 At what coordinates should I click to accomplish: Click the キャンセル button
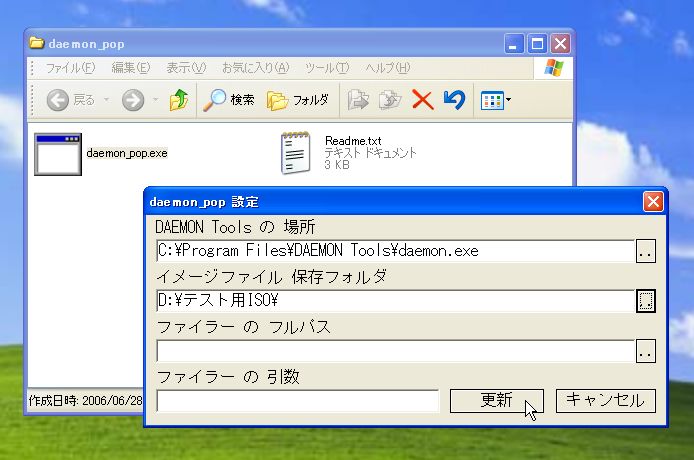point(605,401)
